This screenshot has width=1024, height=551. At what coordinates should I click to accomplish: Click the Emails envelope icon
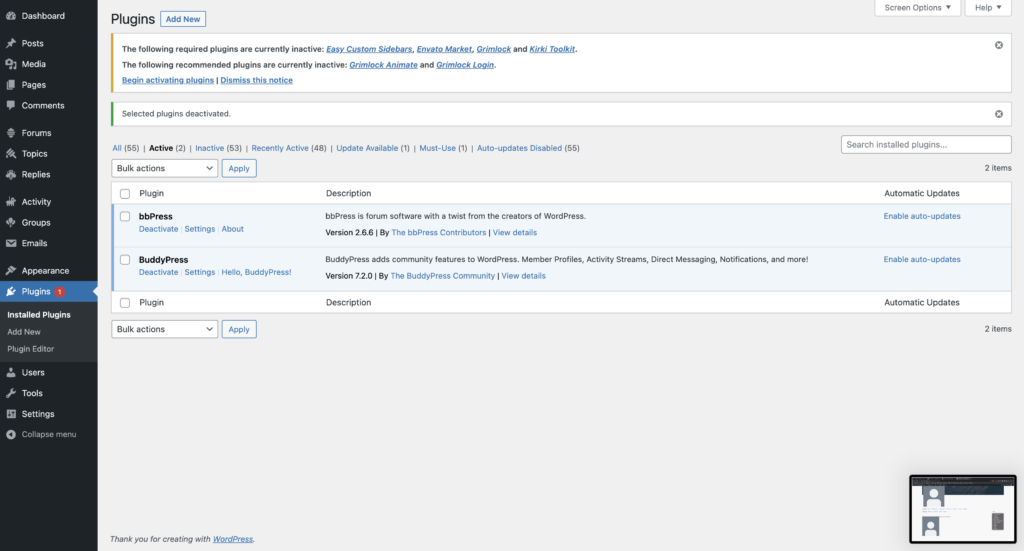tap(11, 243)
